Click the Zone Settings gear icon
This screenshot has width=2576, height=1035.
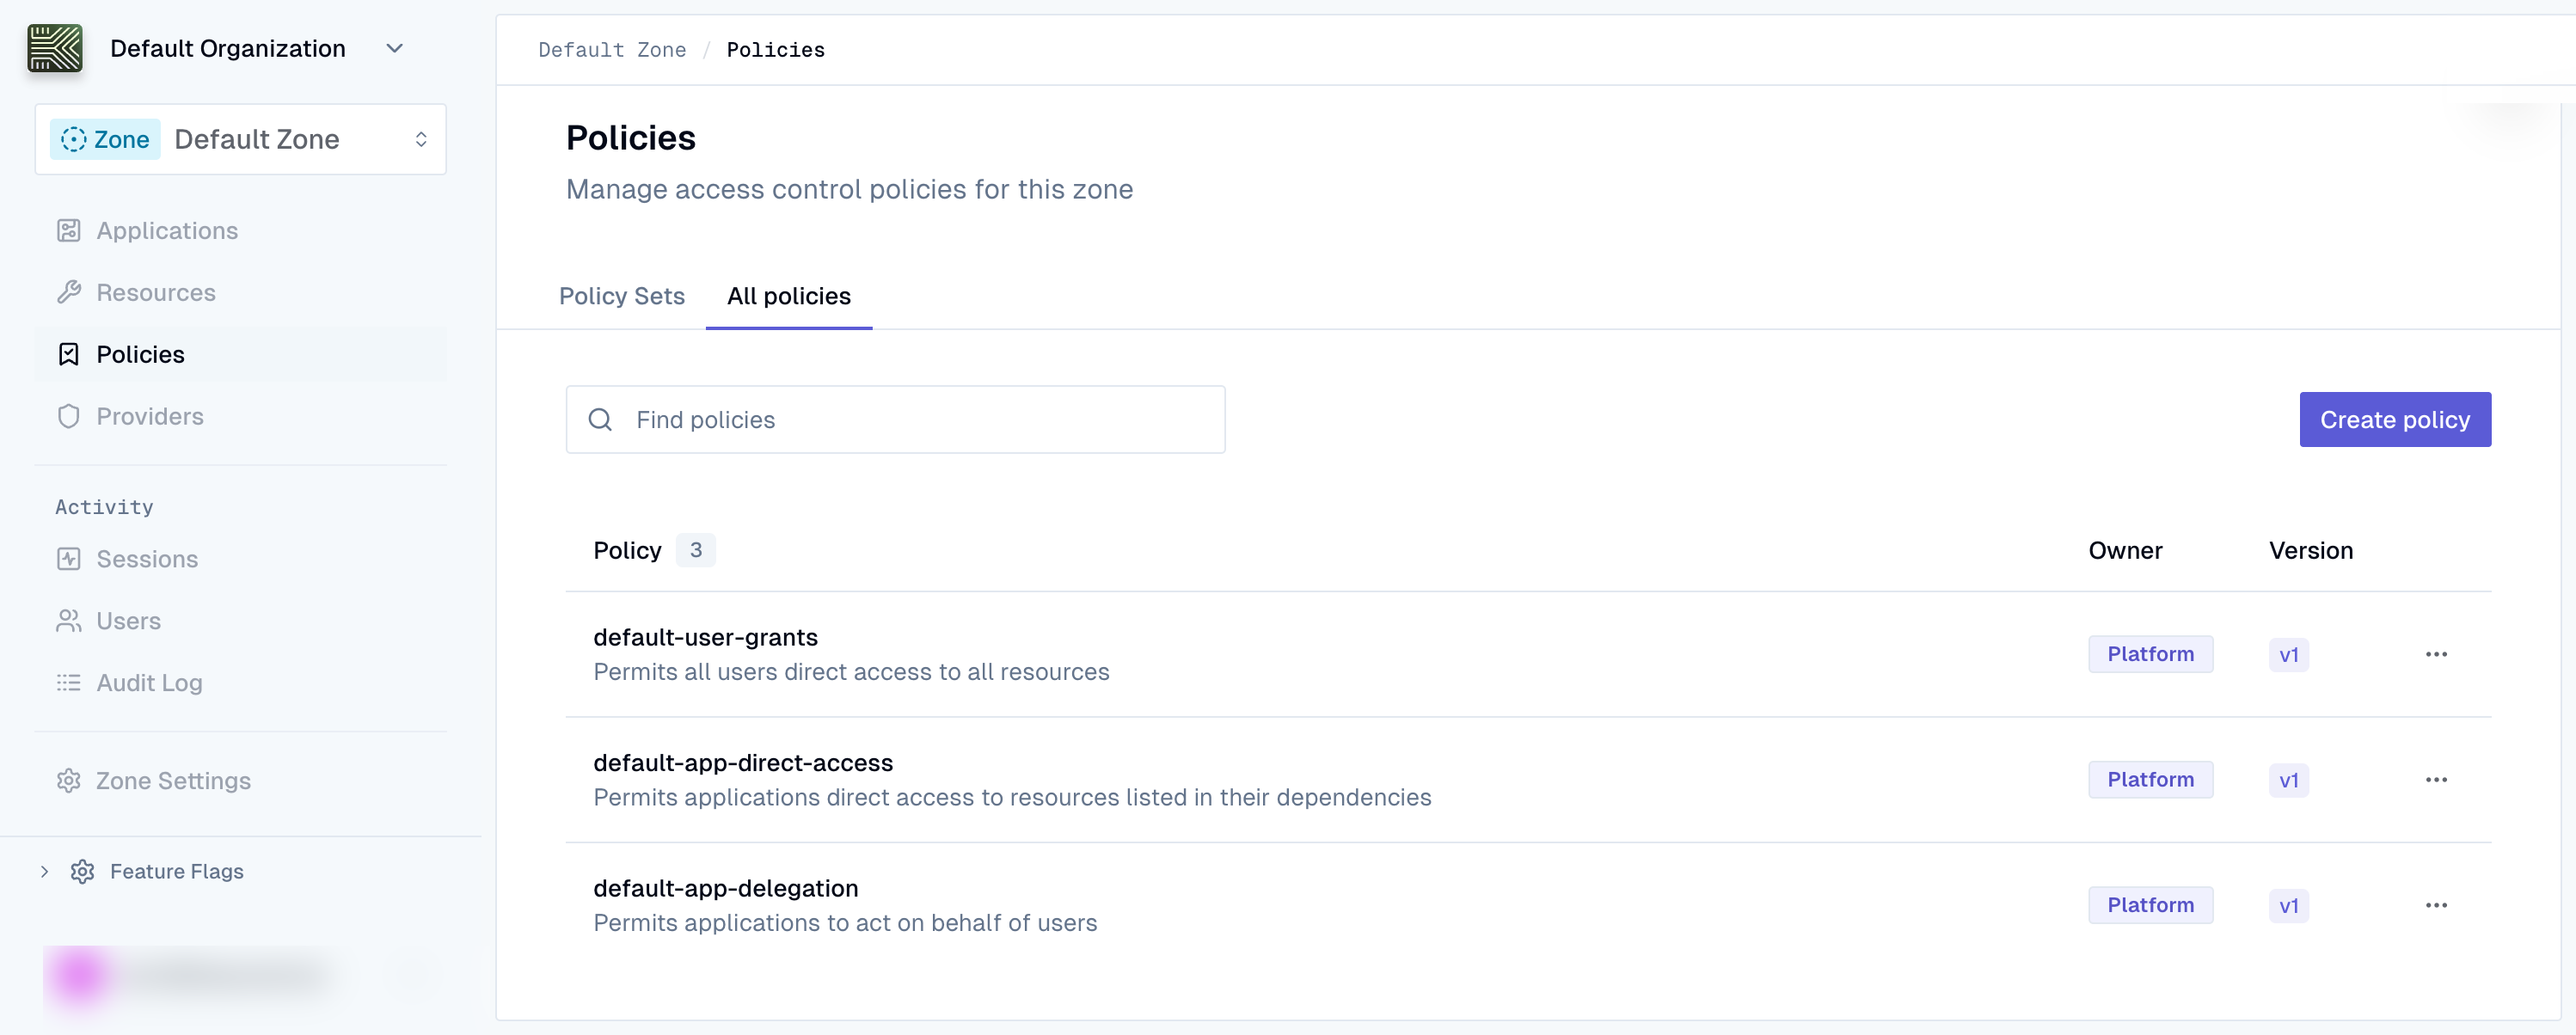tap(68, 780)
